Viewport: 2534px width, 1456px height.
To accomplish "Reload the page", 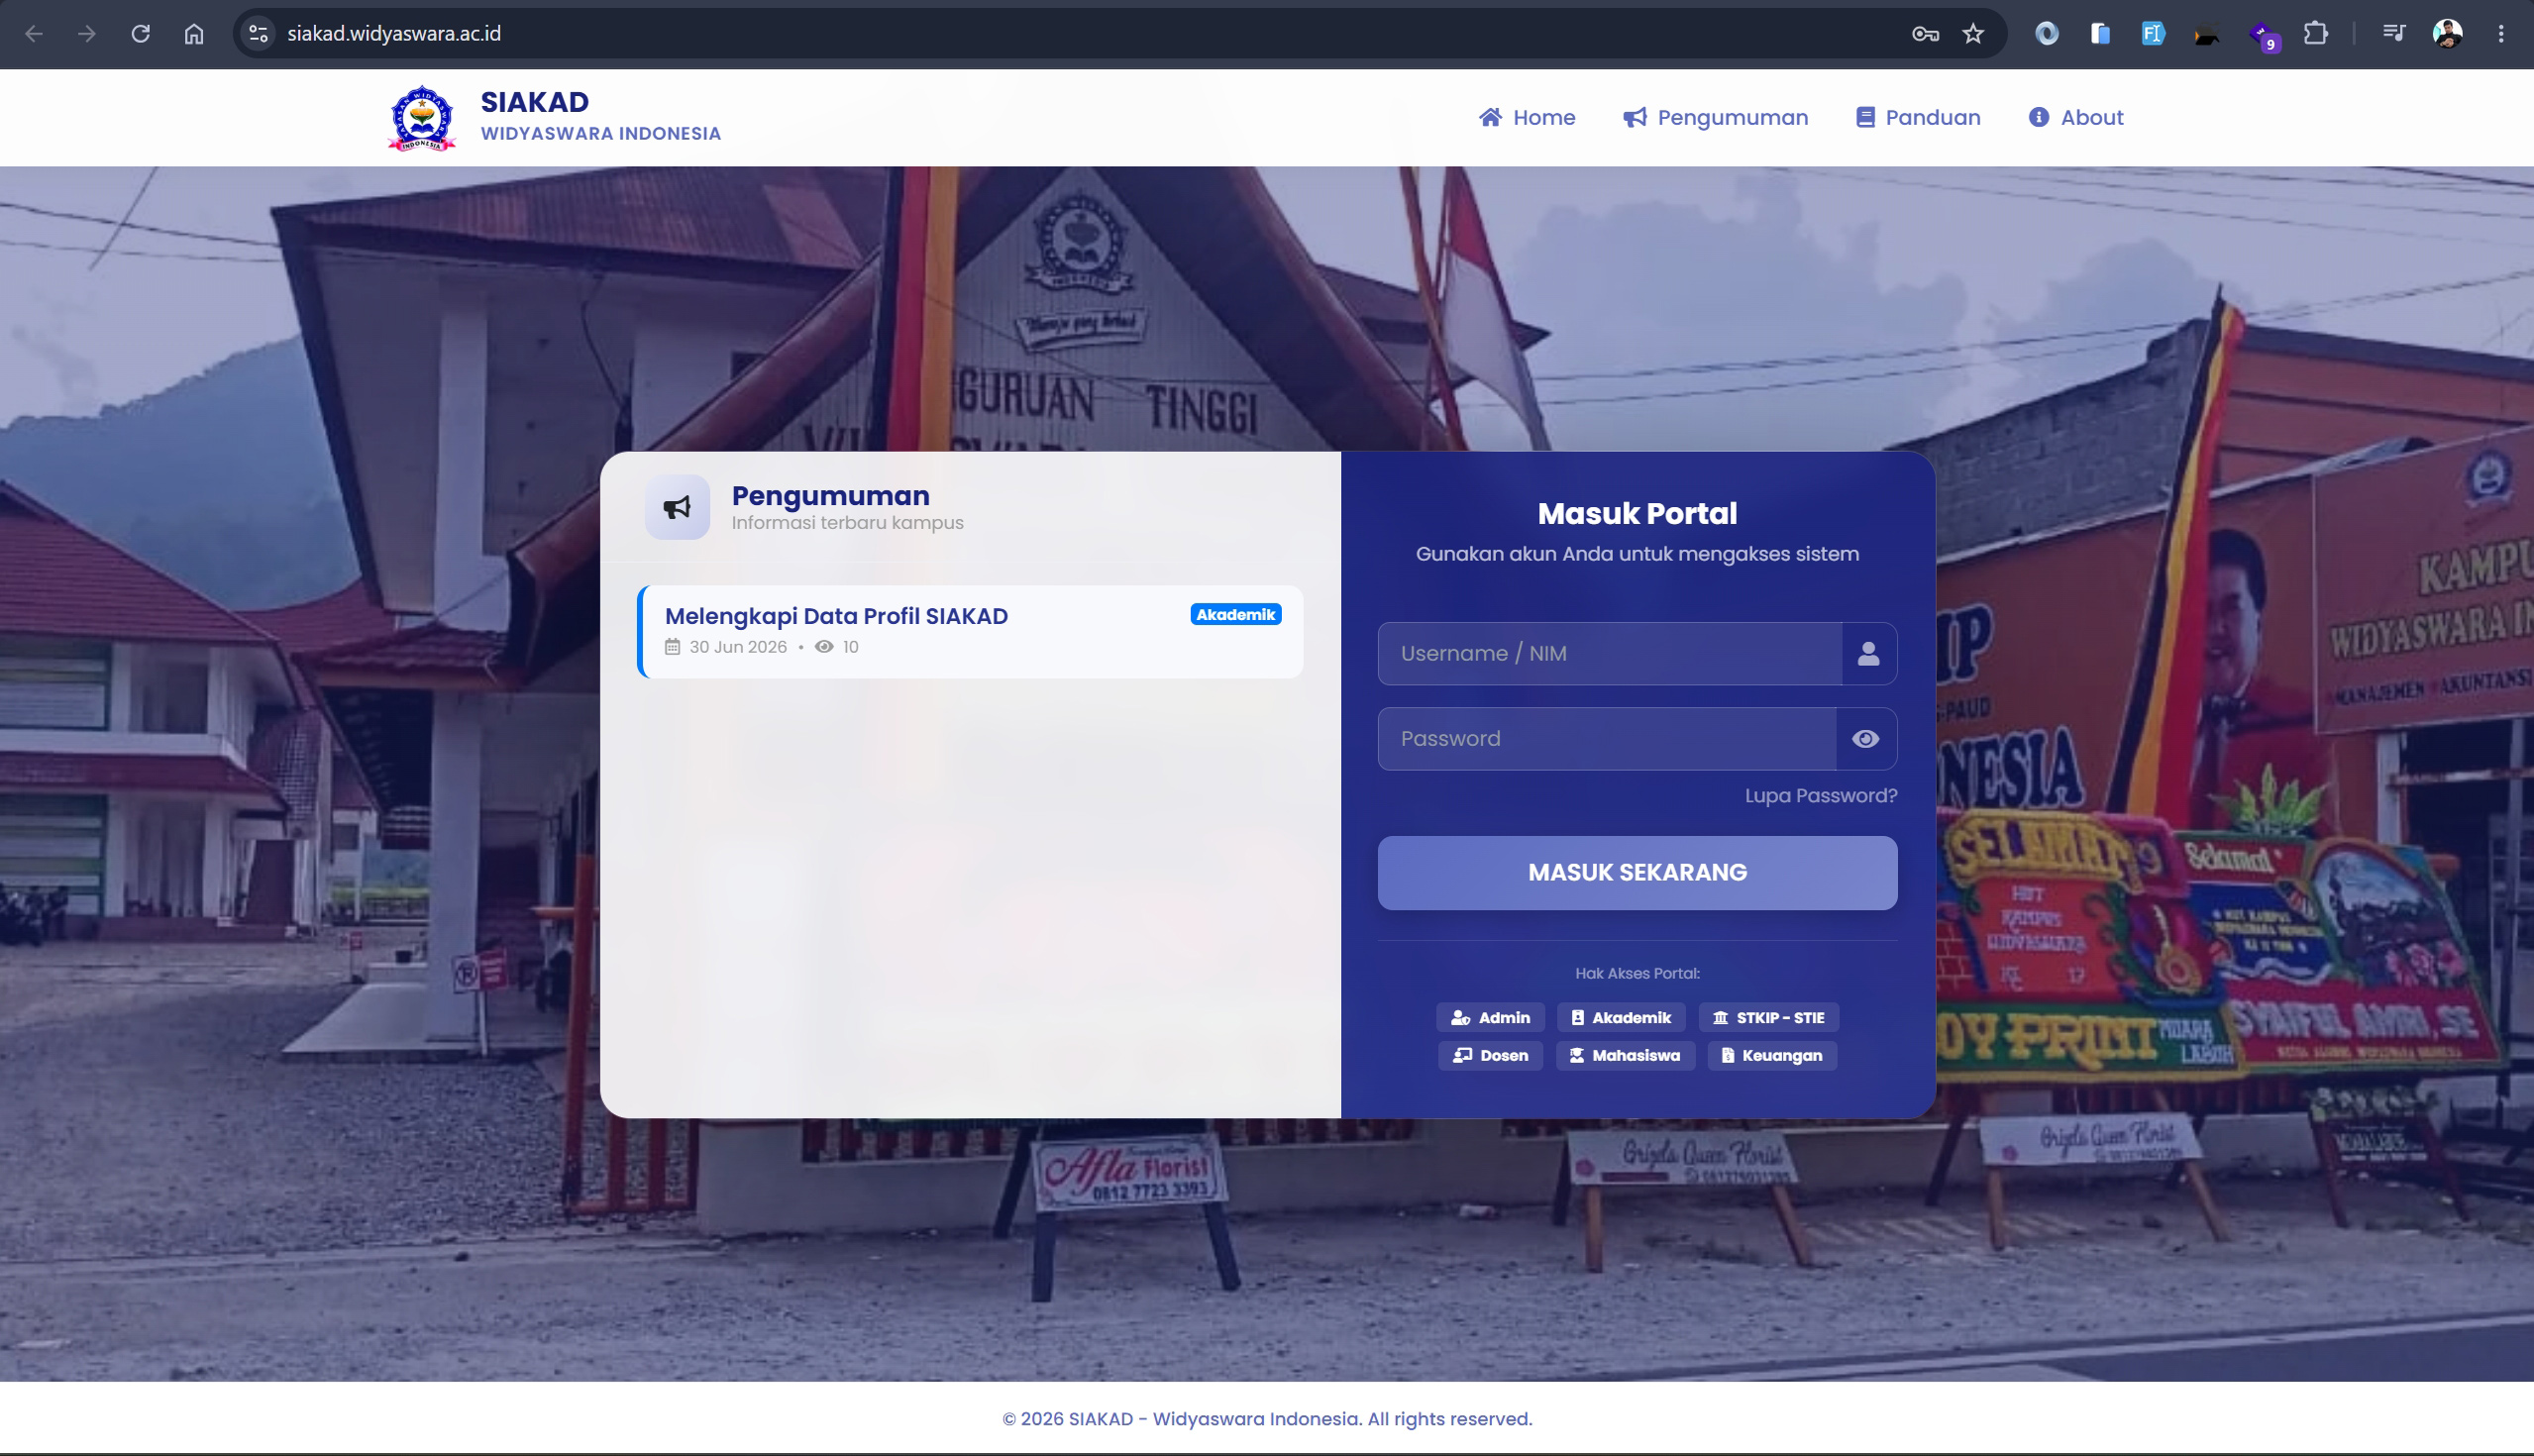I will pos(141,34).
